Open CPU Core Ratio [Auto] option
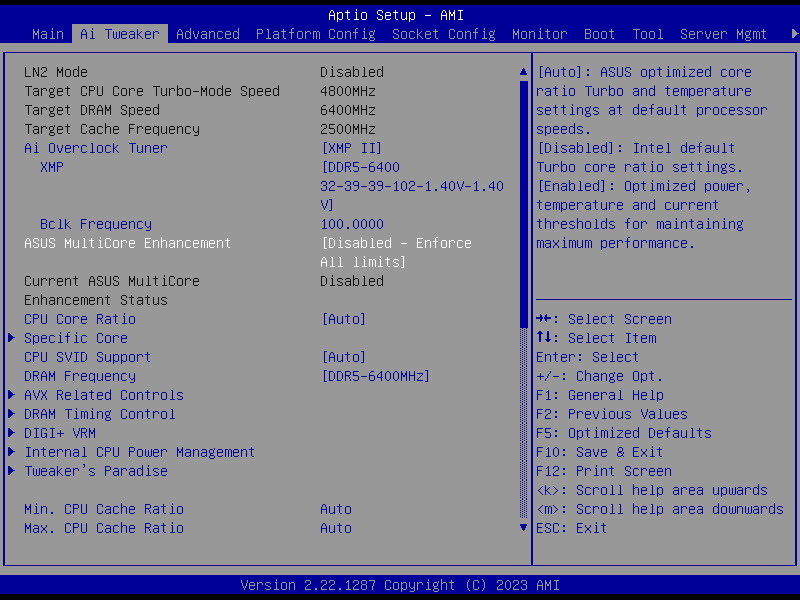 coord(343,319)
